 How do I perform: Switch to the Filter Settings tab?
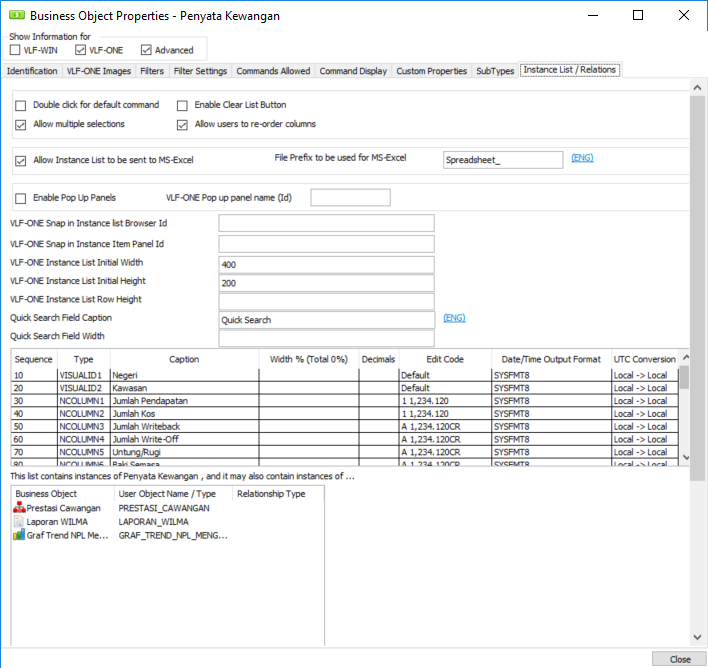click(200, 71)
